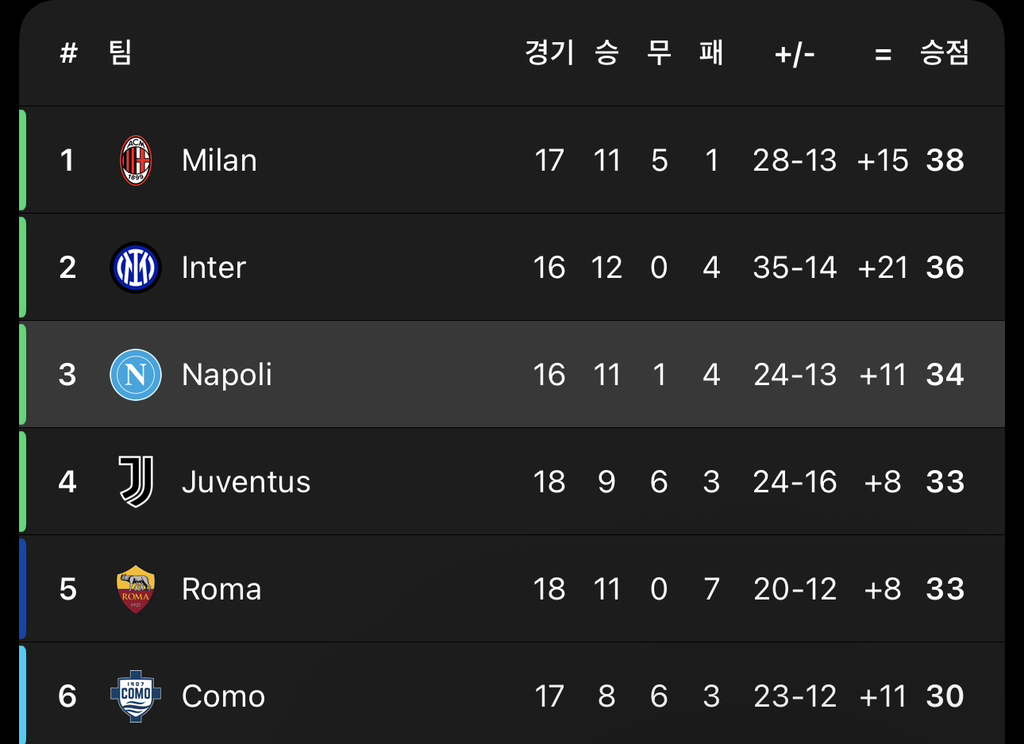
Task: Tap the Napoli club crest
Action: (x=136, y=375)
